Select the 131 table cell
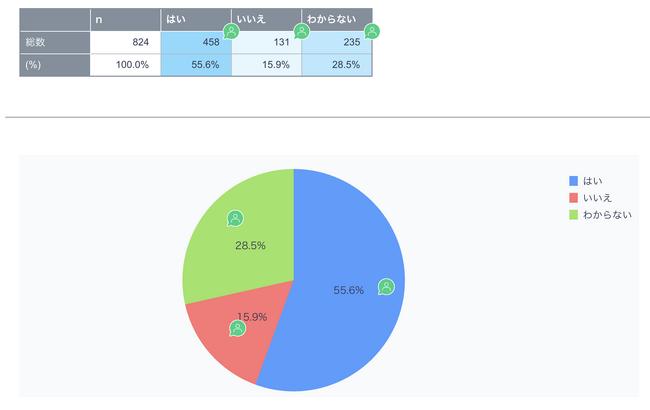The width and height of the screenshot is (650, 410). click(x=267, y=42)
